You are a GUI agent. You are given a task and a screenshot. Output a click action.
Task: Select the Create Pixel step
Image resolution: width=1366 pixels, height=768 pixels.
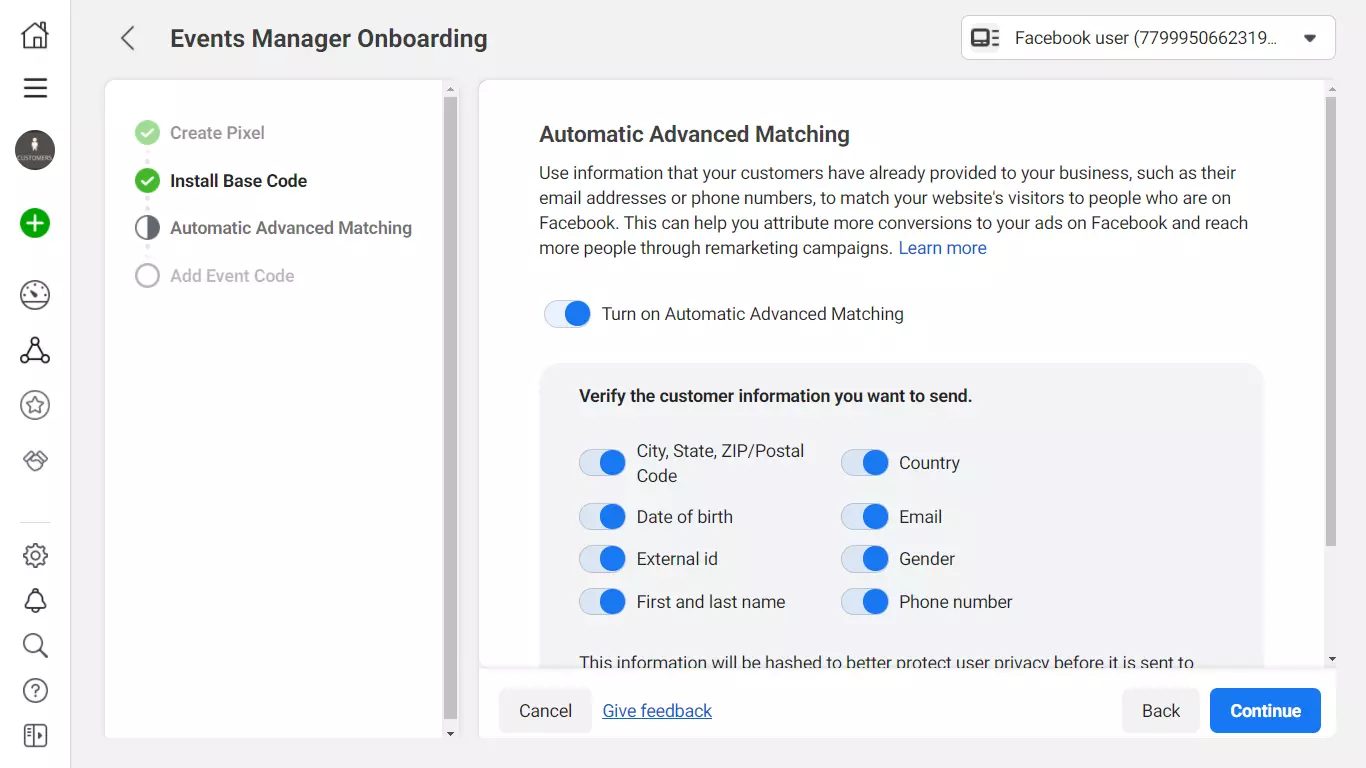coord(217,133)
